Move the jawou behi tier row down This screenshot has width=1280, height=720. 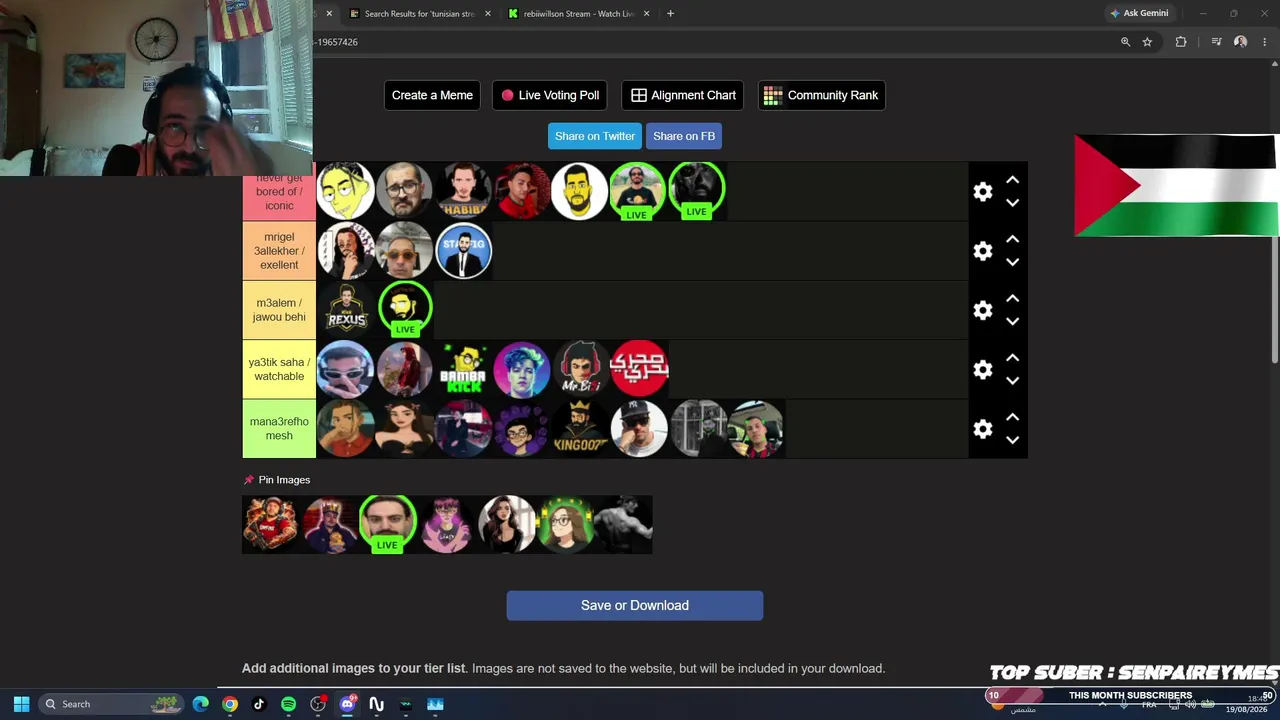point(1012,321)
